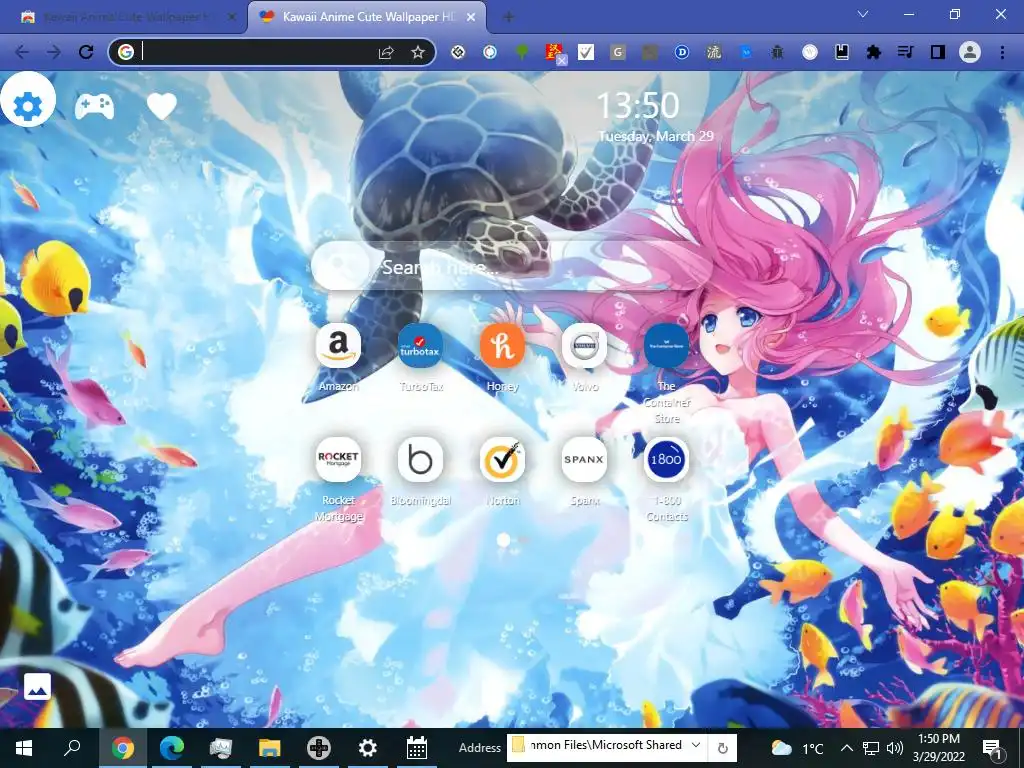This screenshot has width=1024, height=768.
Task: Open The Container Store shortcut
Action: (666, 345)
